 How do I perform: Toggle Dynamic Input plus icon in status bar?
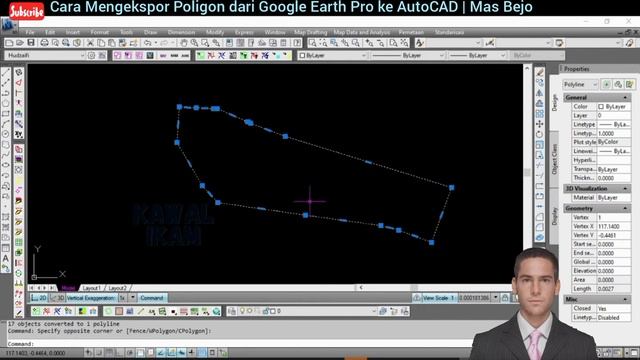point(191,352)
